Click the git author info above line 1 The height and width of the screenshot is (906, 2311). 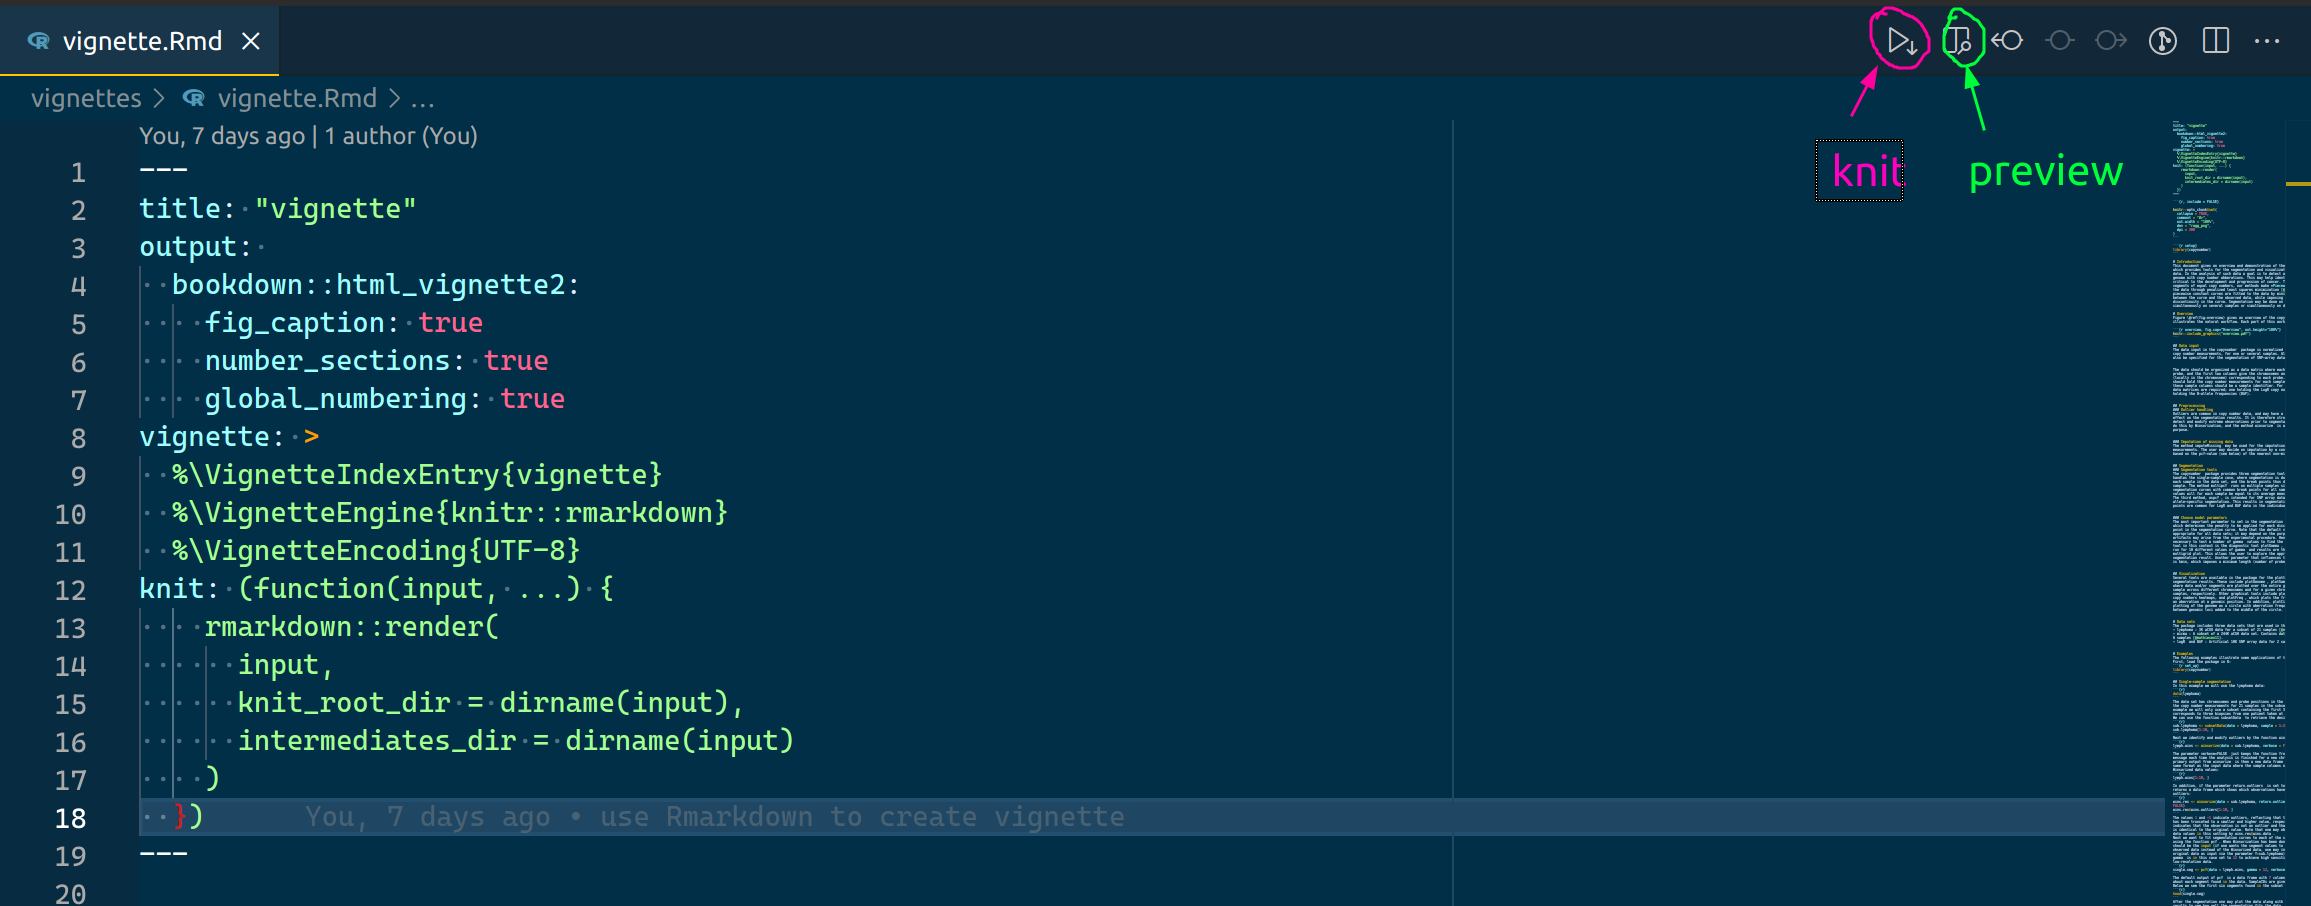click(308, 136)
